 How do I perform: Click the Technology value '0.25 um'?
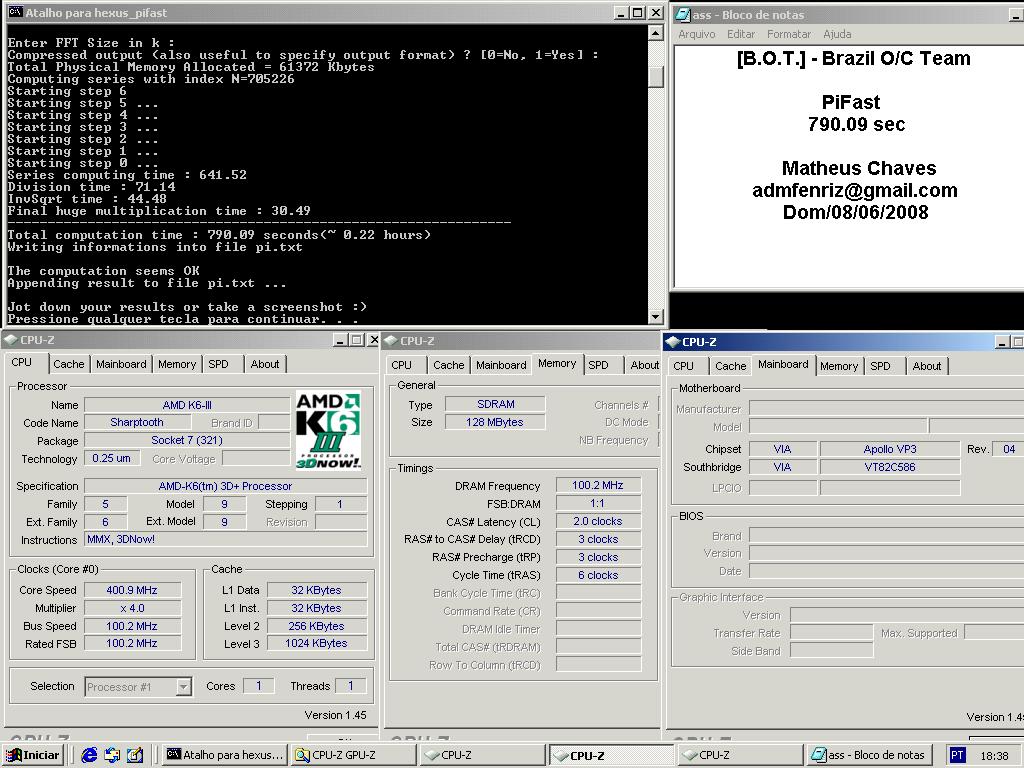click(x=111, y=458)
